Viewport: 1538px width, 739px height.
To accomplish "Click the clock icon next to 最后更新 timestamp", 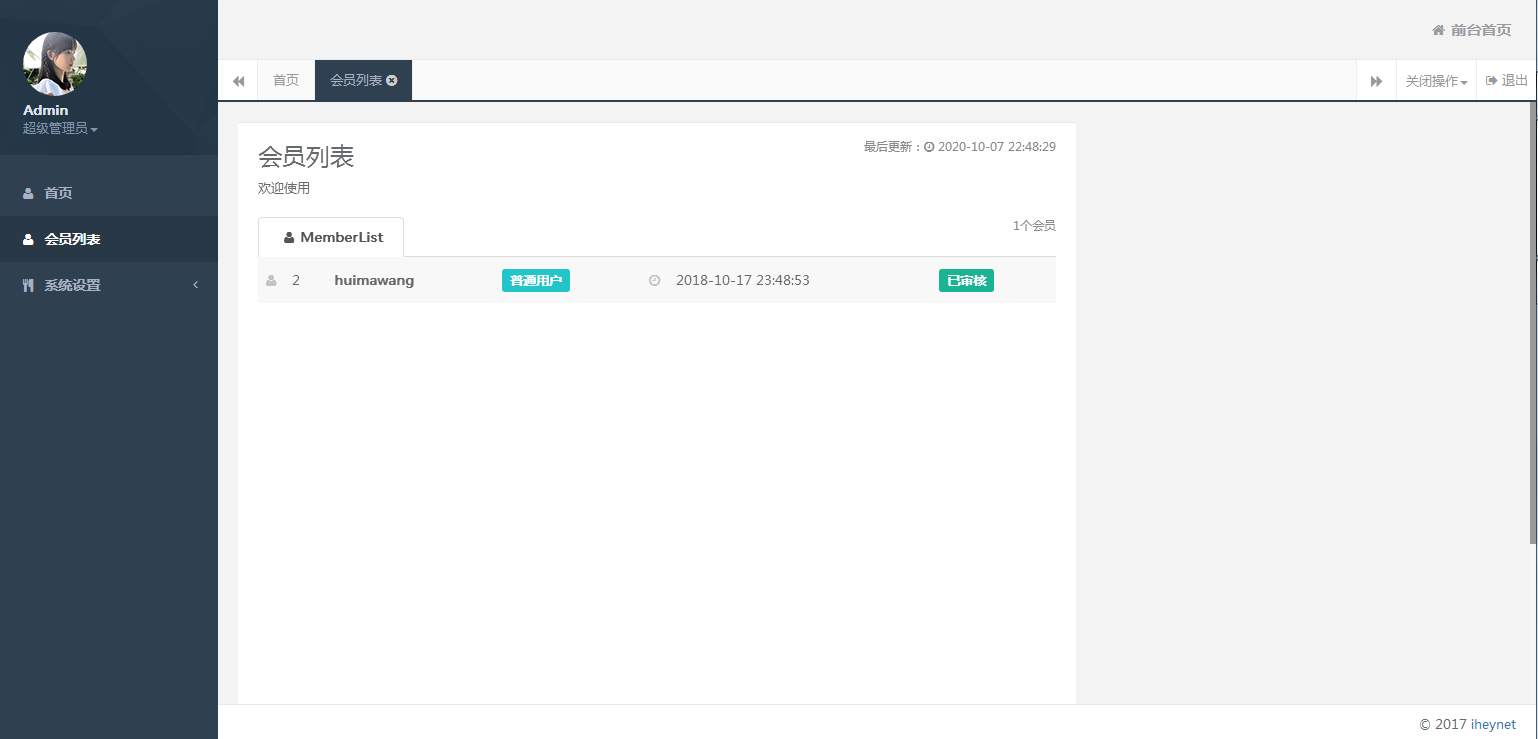I will click(x=928, y=146).
